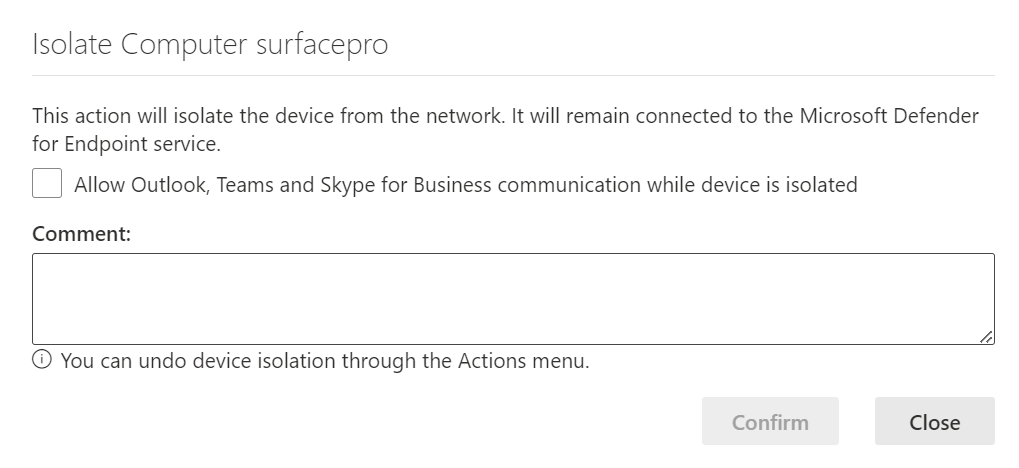1019x468 pixels.
Task: Click inside the Comment text area
Action: coord(500,298)
